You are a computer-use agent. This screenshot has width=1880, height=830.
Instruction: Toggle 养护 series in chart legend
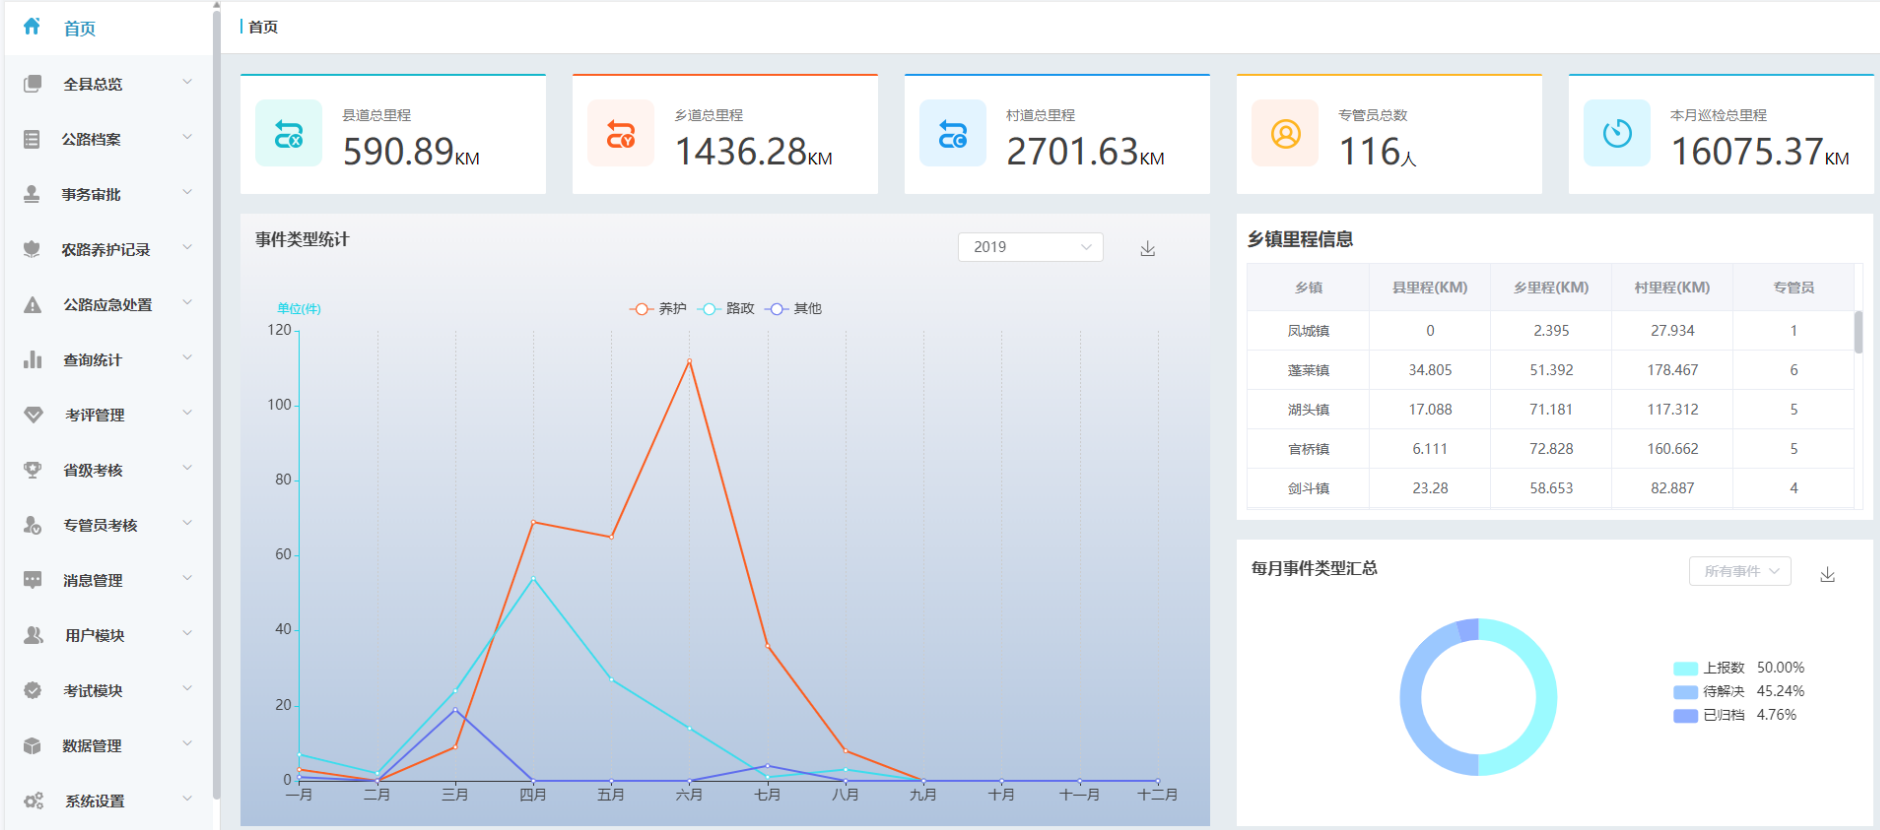pos(658,309)
